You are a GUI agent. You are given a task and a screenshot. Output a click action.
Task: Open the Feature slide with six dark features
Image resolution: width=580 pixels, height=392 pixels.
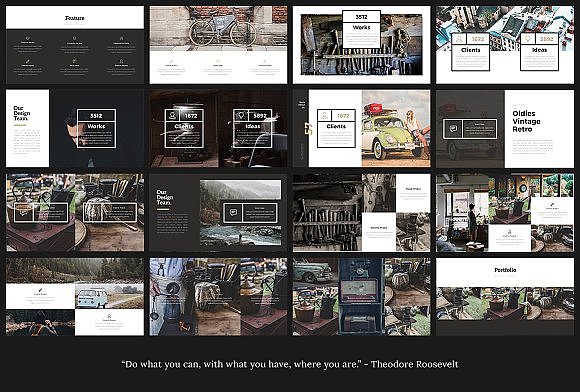click(75, 45)
